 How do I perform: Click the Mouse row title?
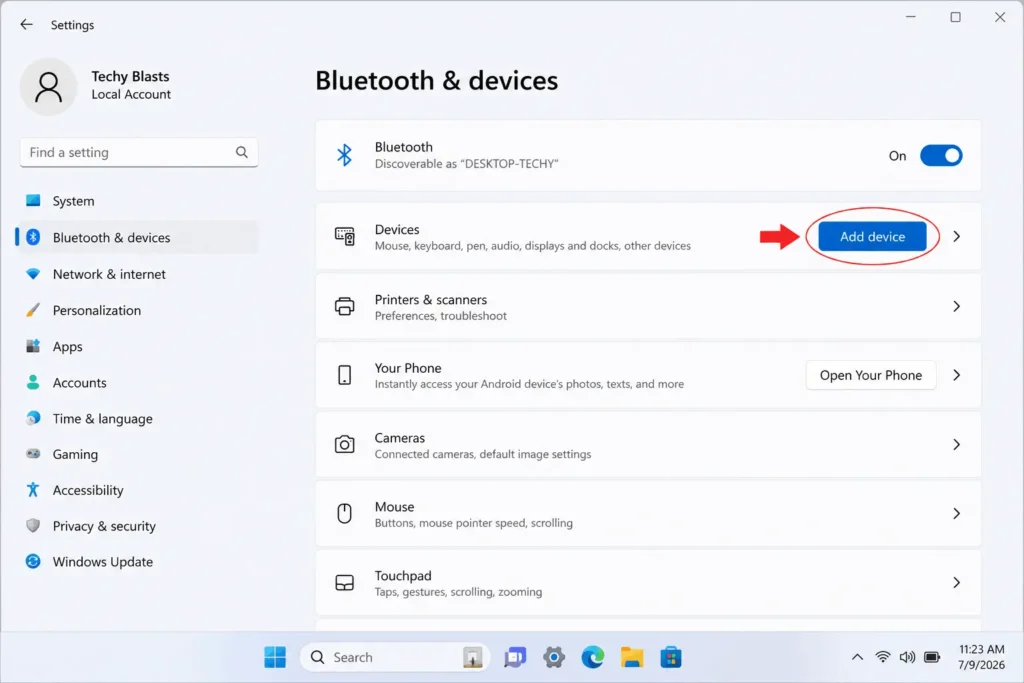tap(394, 507)
